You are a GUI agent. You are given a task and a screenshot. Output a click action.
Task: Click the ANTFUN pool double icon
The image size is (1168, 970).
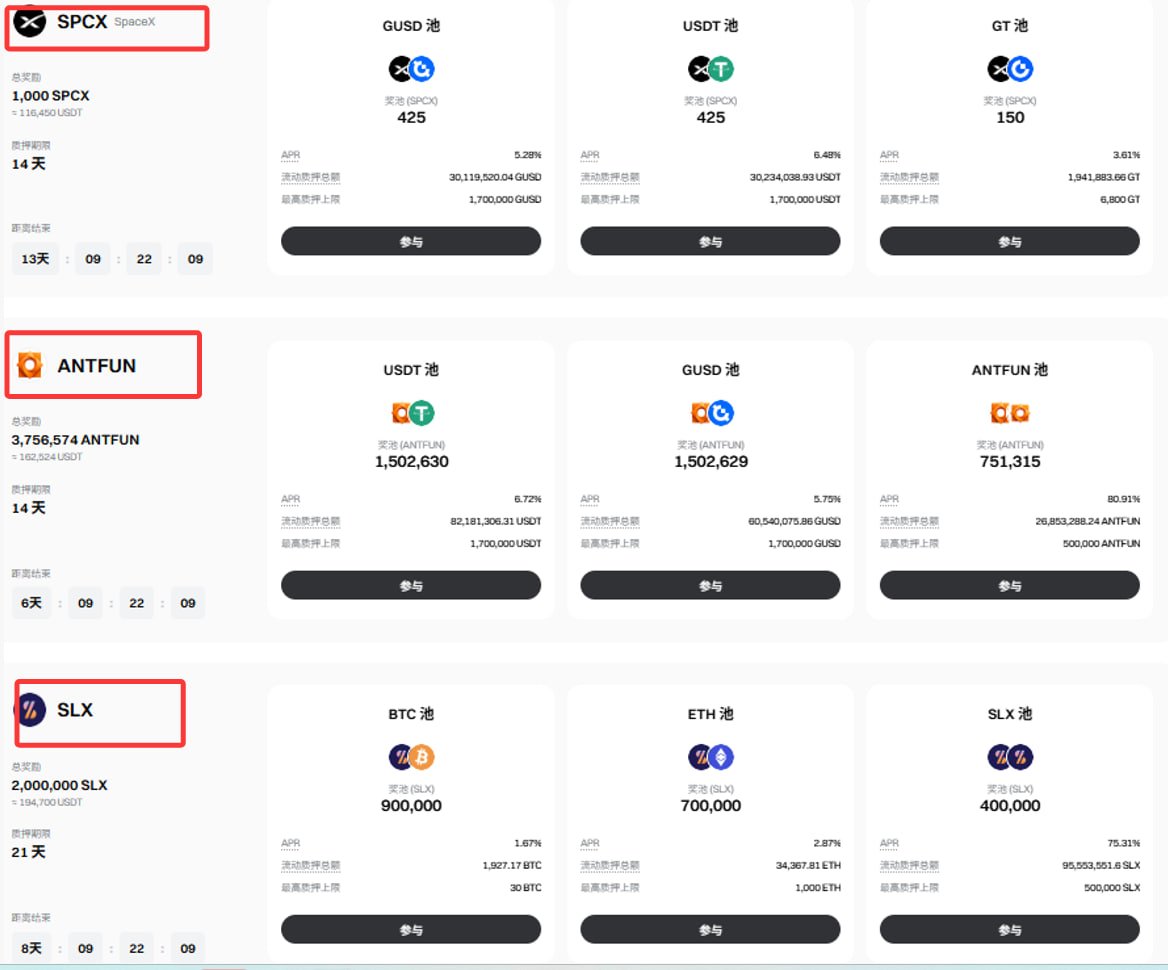(1010, 413)
